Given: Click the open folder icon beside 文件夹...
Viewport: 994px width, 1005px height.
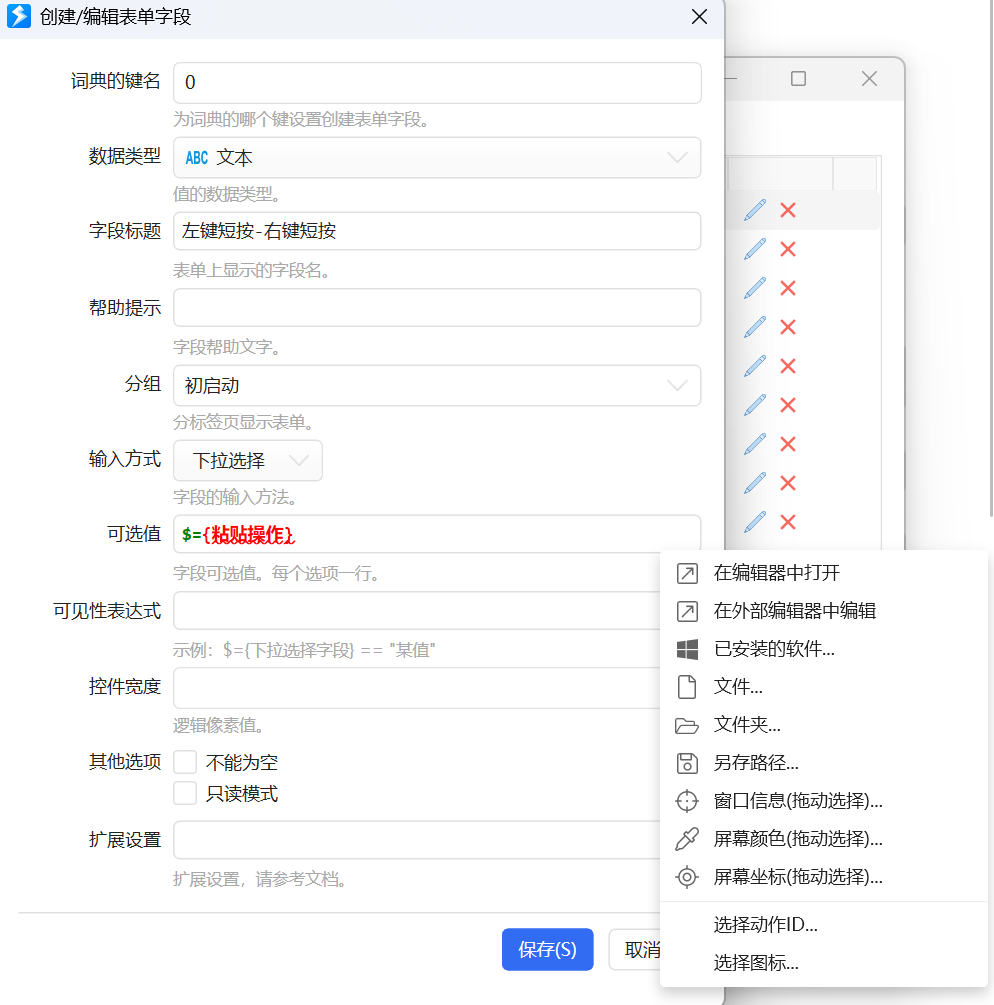Looking at the screenshot, I should coord(687,726).
